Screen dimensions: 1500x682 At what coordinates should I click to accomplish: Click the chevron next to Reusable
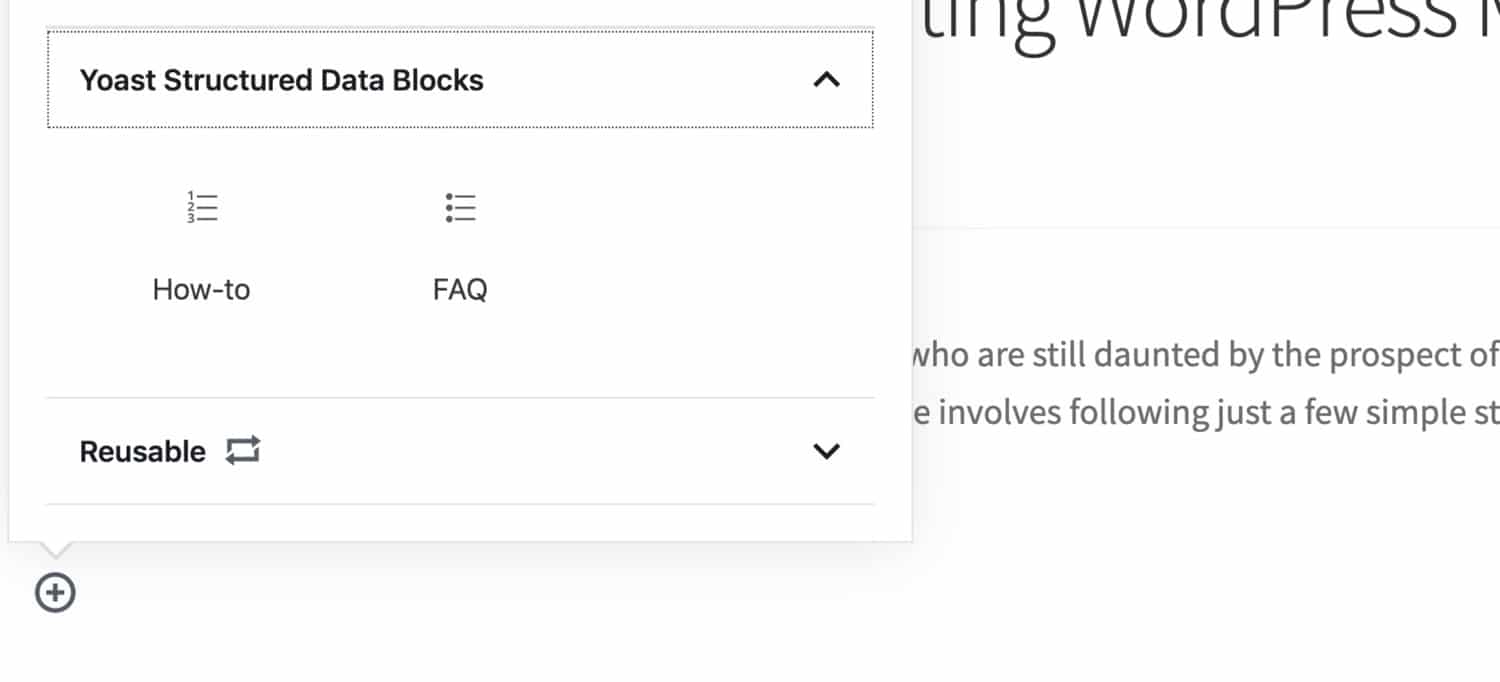click(826, 451)
